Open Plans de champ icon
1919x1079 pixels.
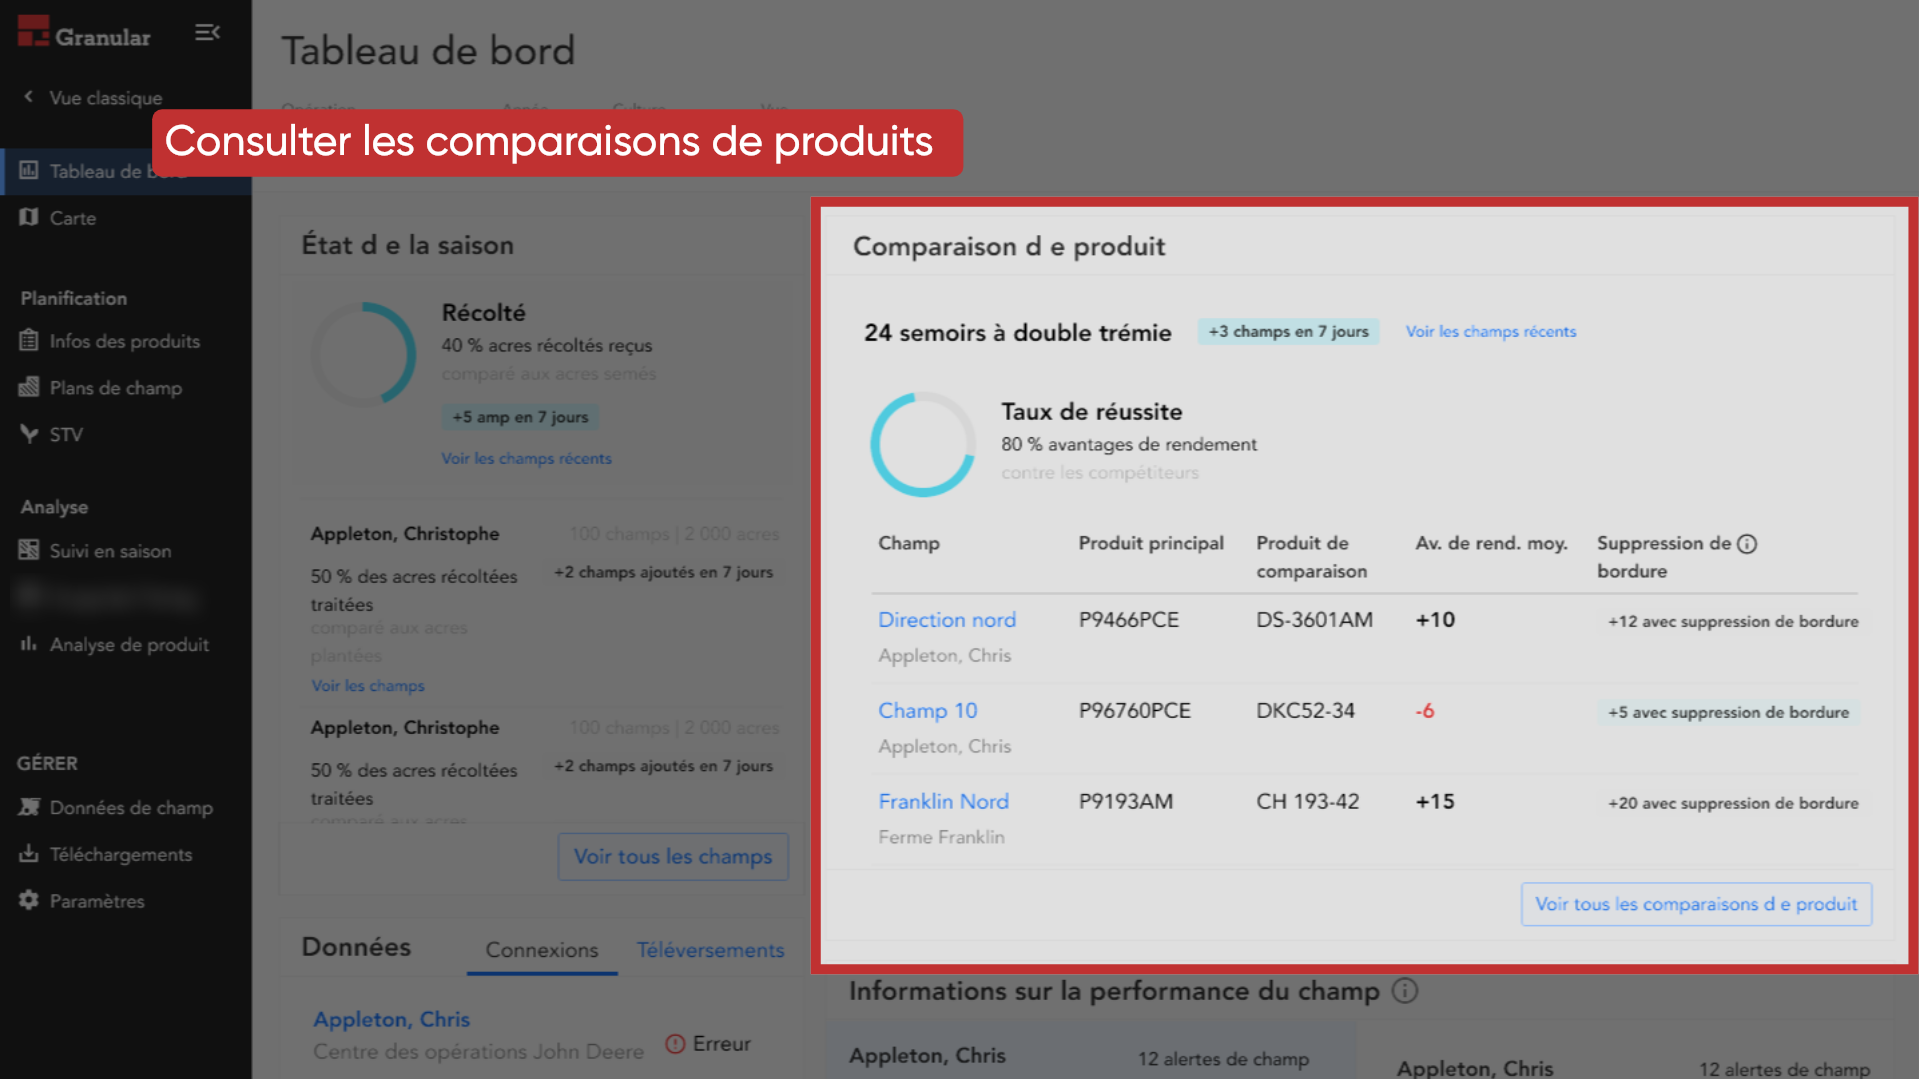click(x=29, y=387)
